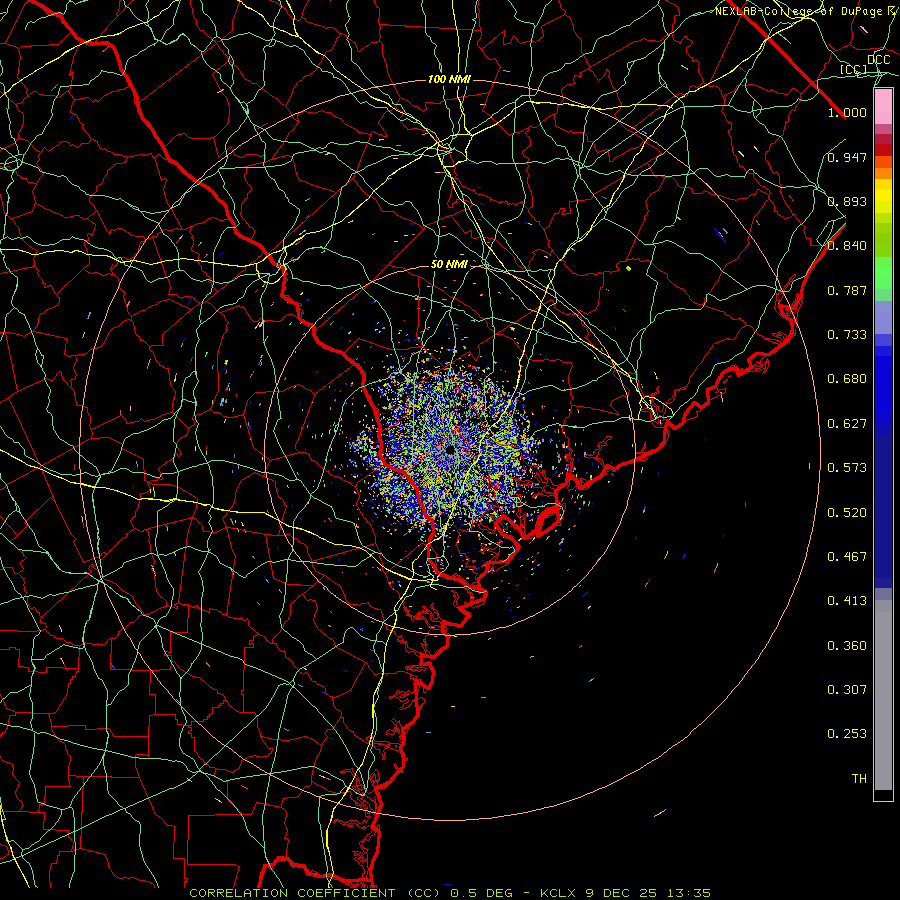
Task: Click the 0.947 legend value label
Action: 847,157
